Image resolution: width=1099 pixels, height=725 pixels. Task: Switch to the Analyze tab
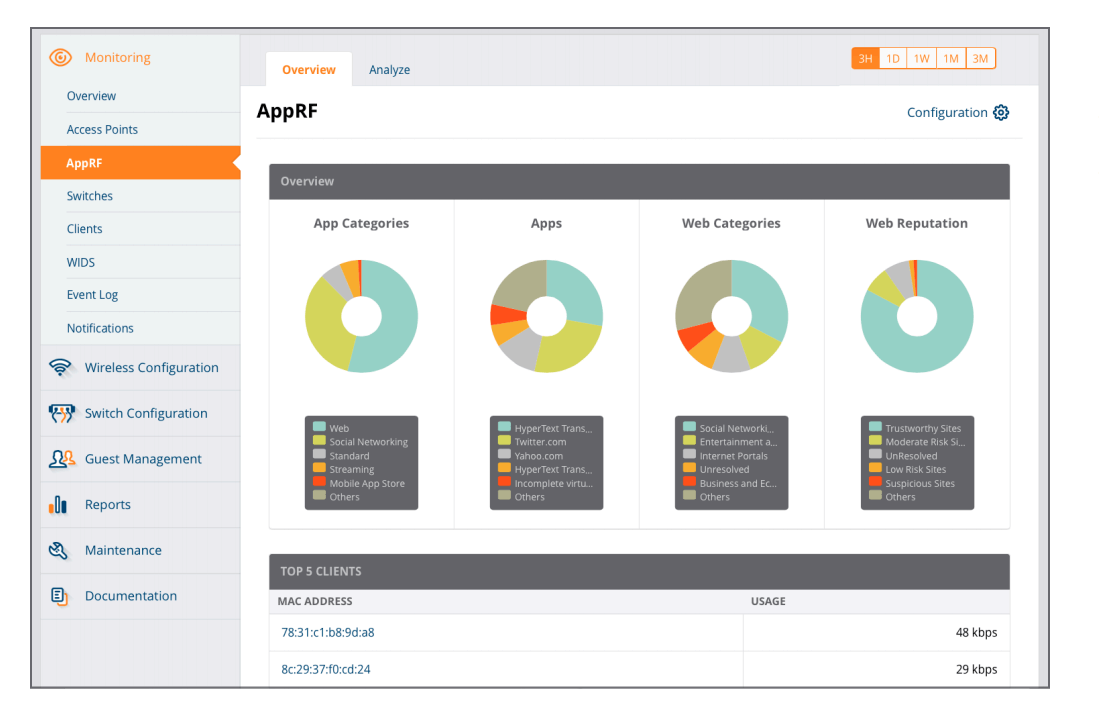tap(389, 70)
